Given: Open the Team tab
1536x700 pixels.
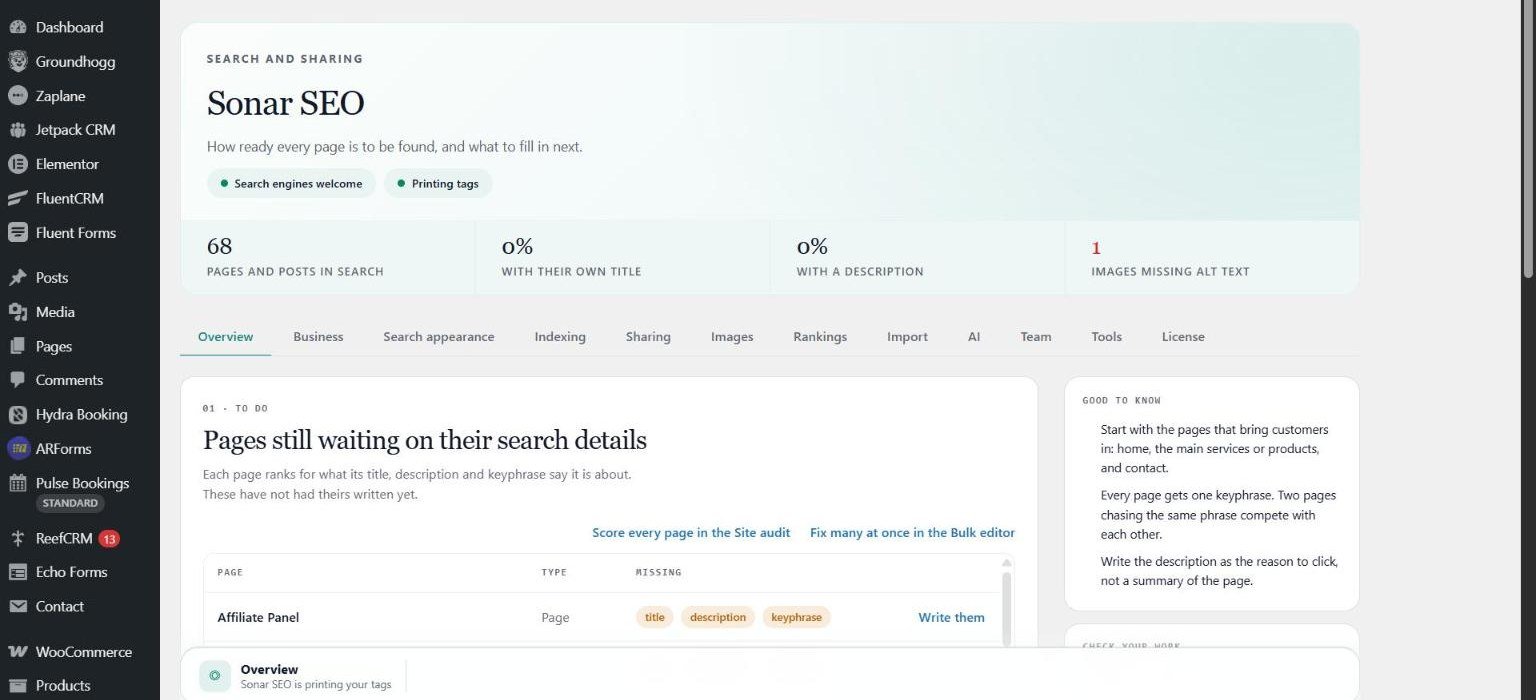Looking at the screenshot, I should click(x=1036, y=337).
